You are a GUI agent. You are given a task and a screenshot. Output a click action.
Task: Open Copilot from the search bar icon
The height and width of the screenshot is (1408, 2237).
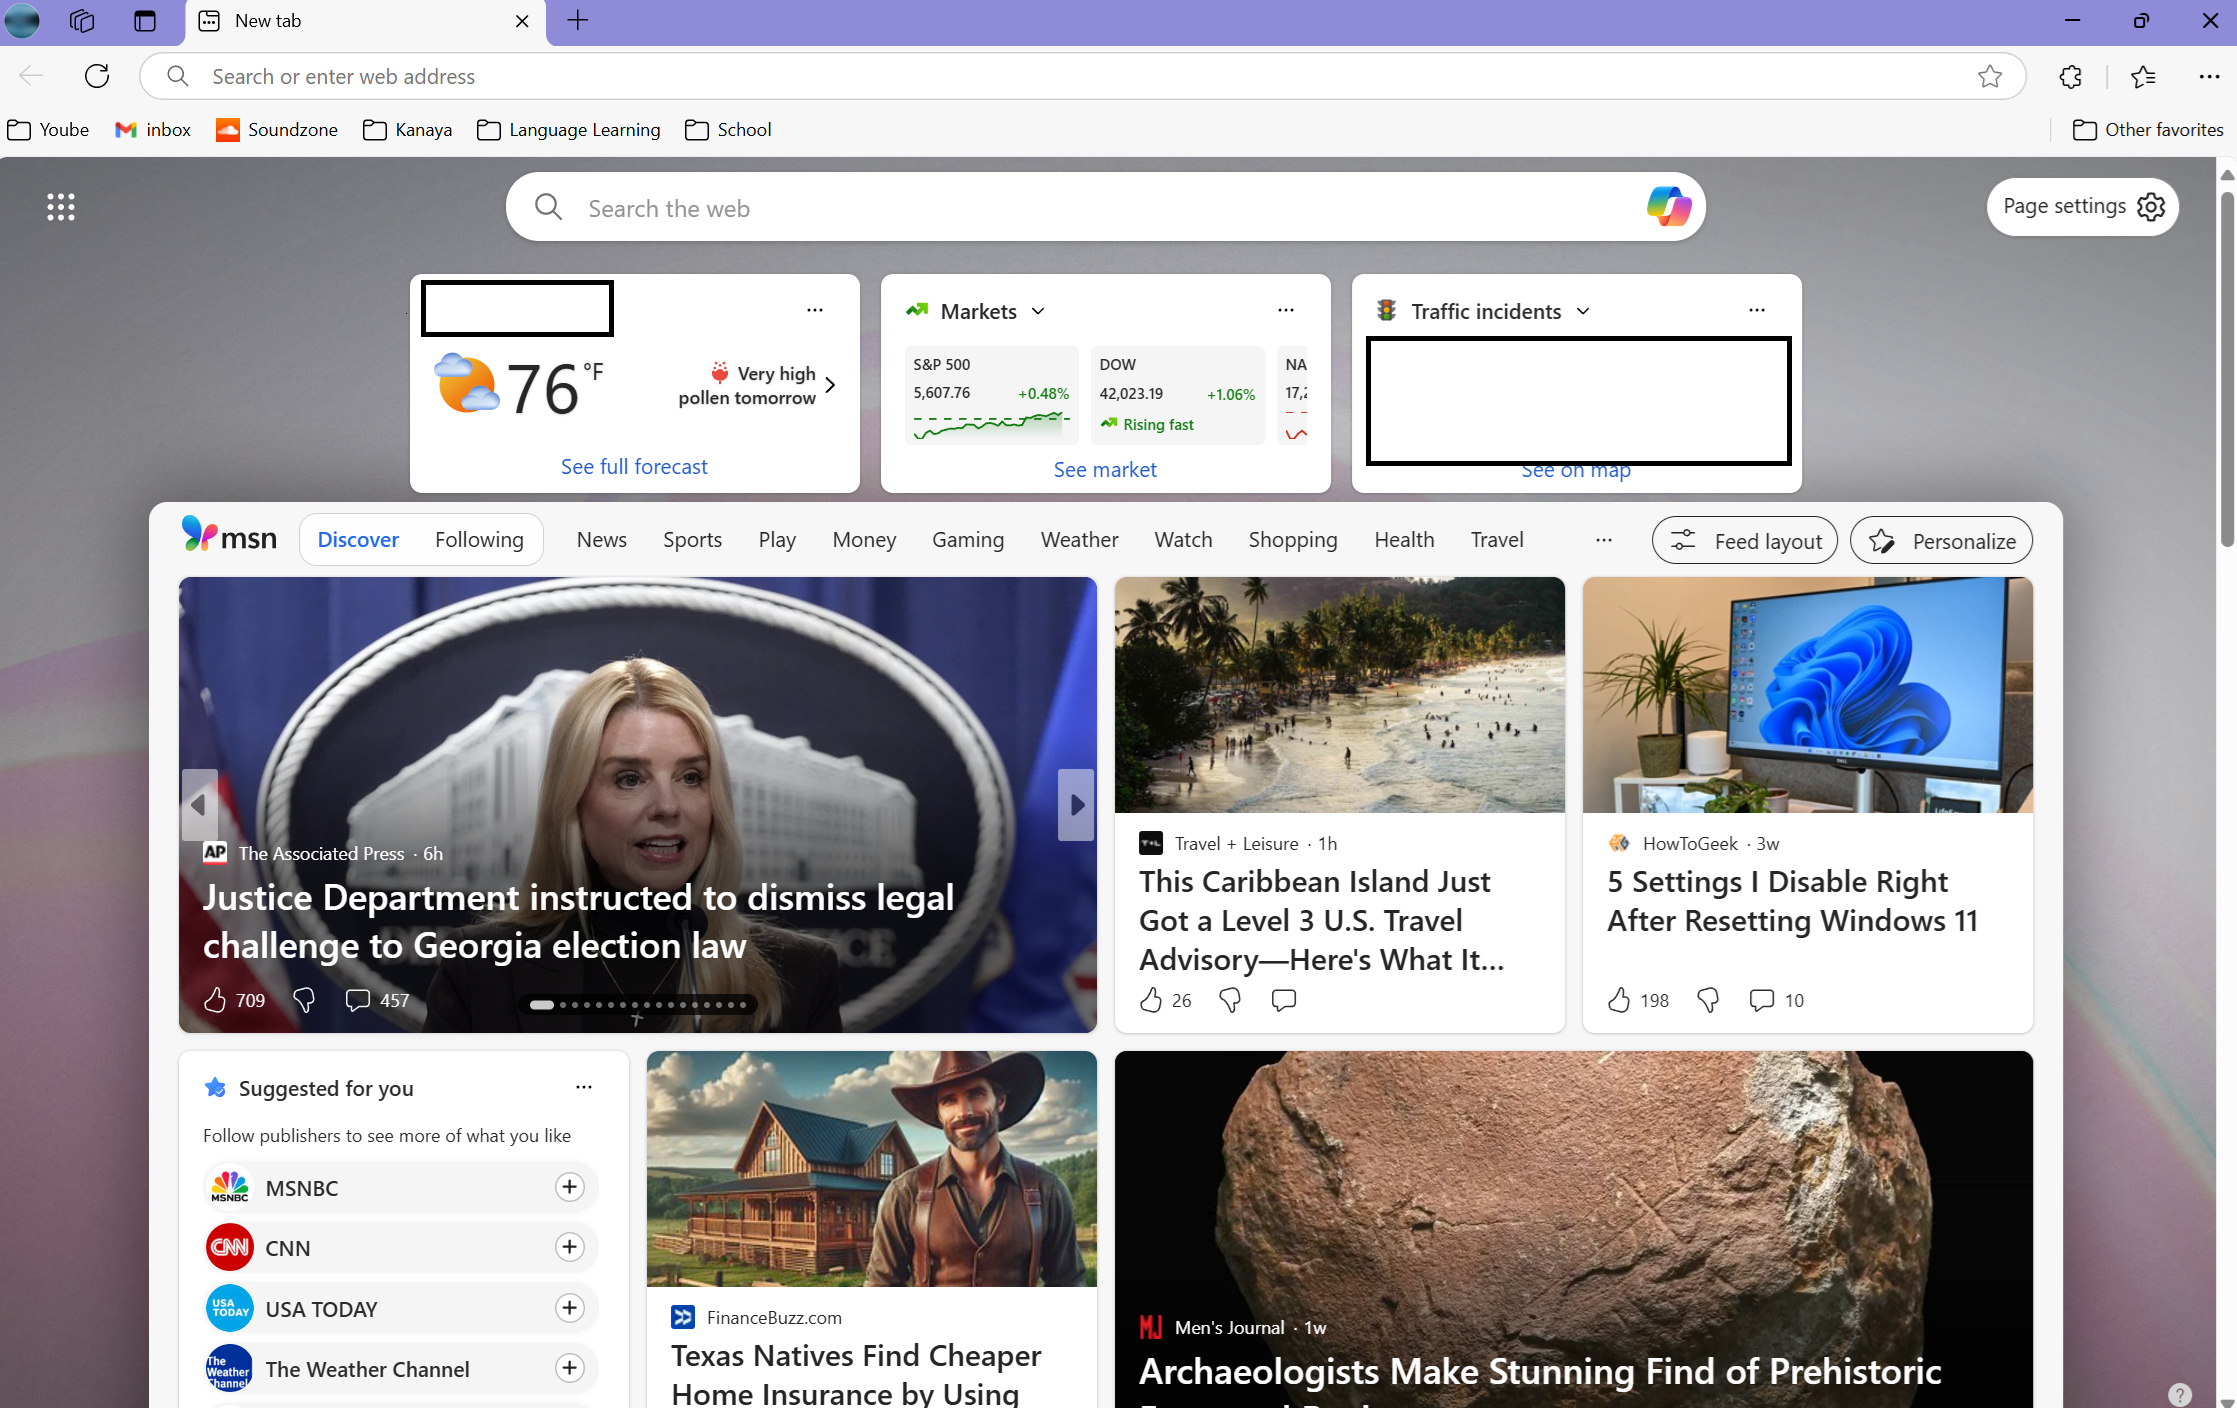pos(1668,207)
